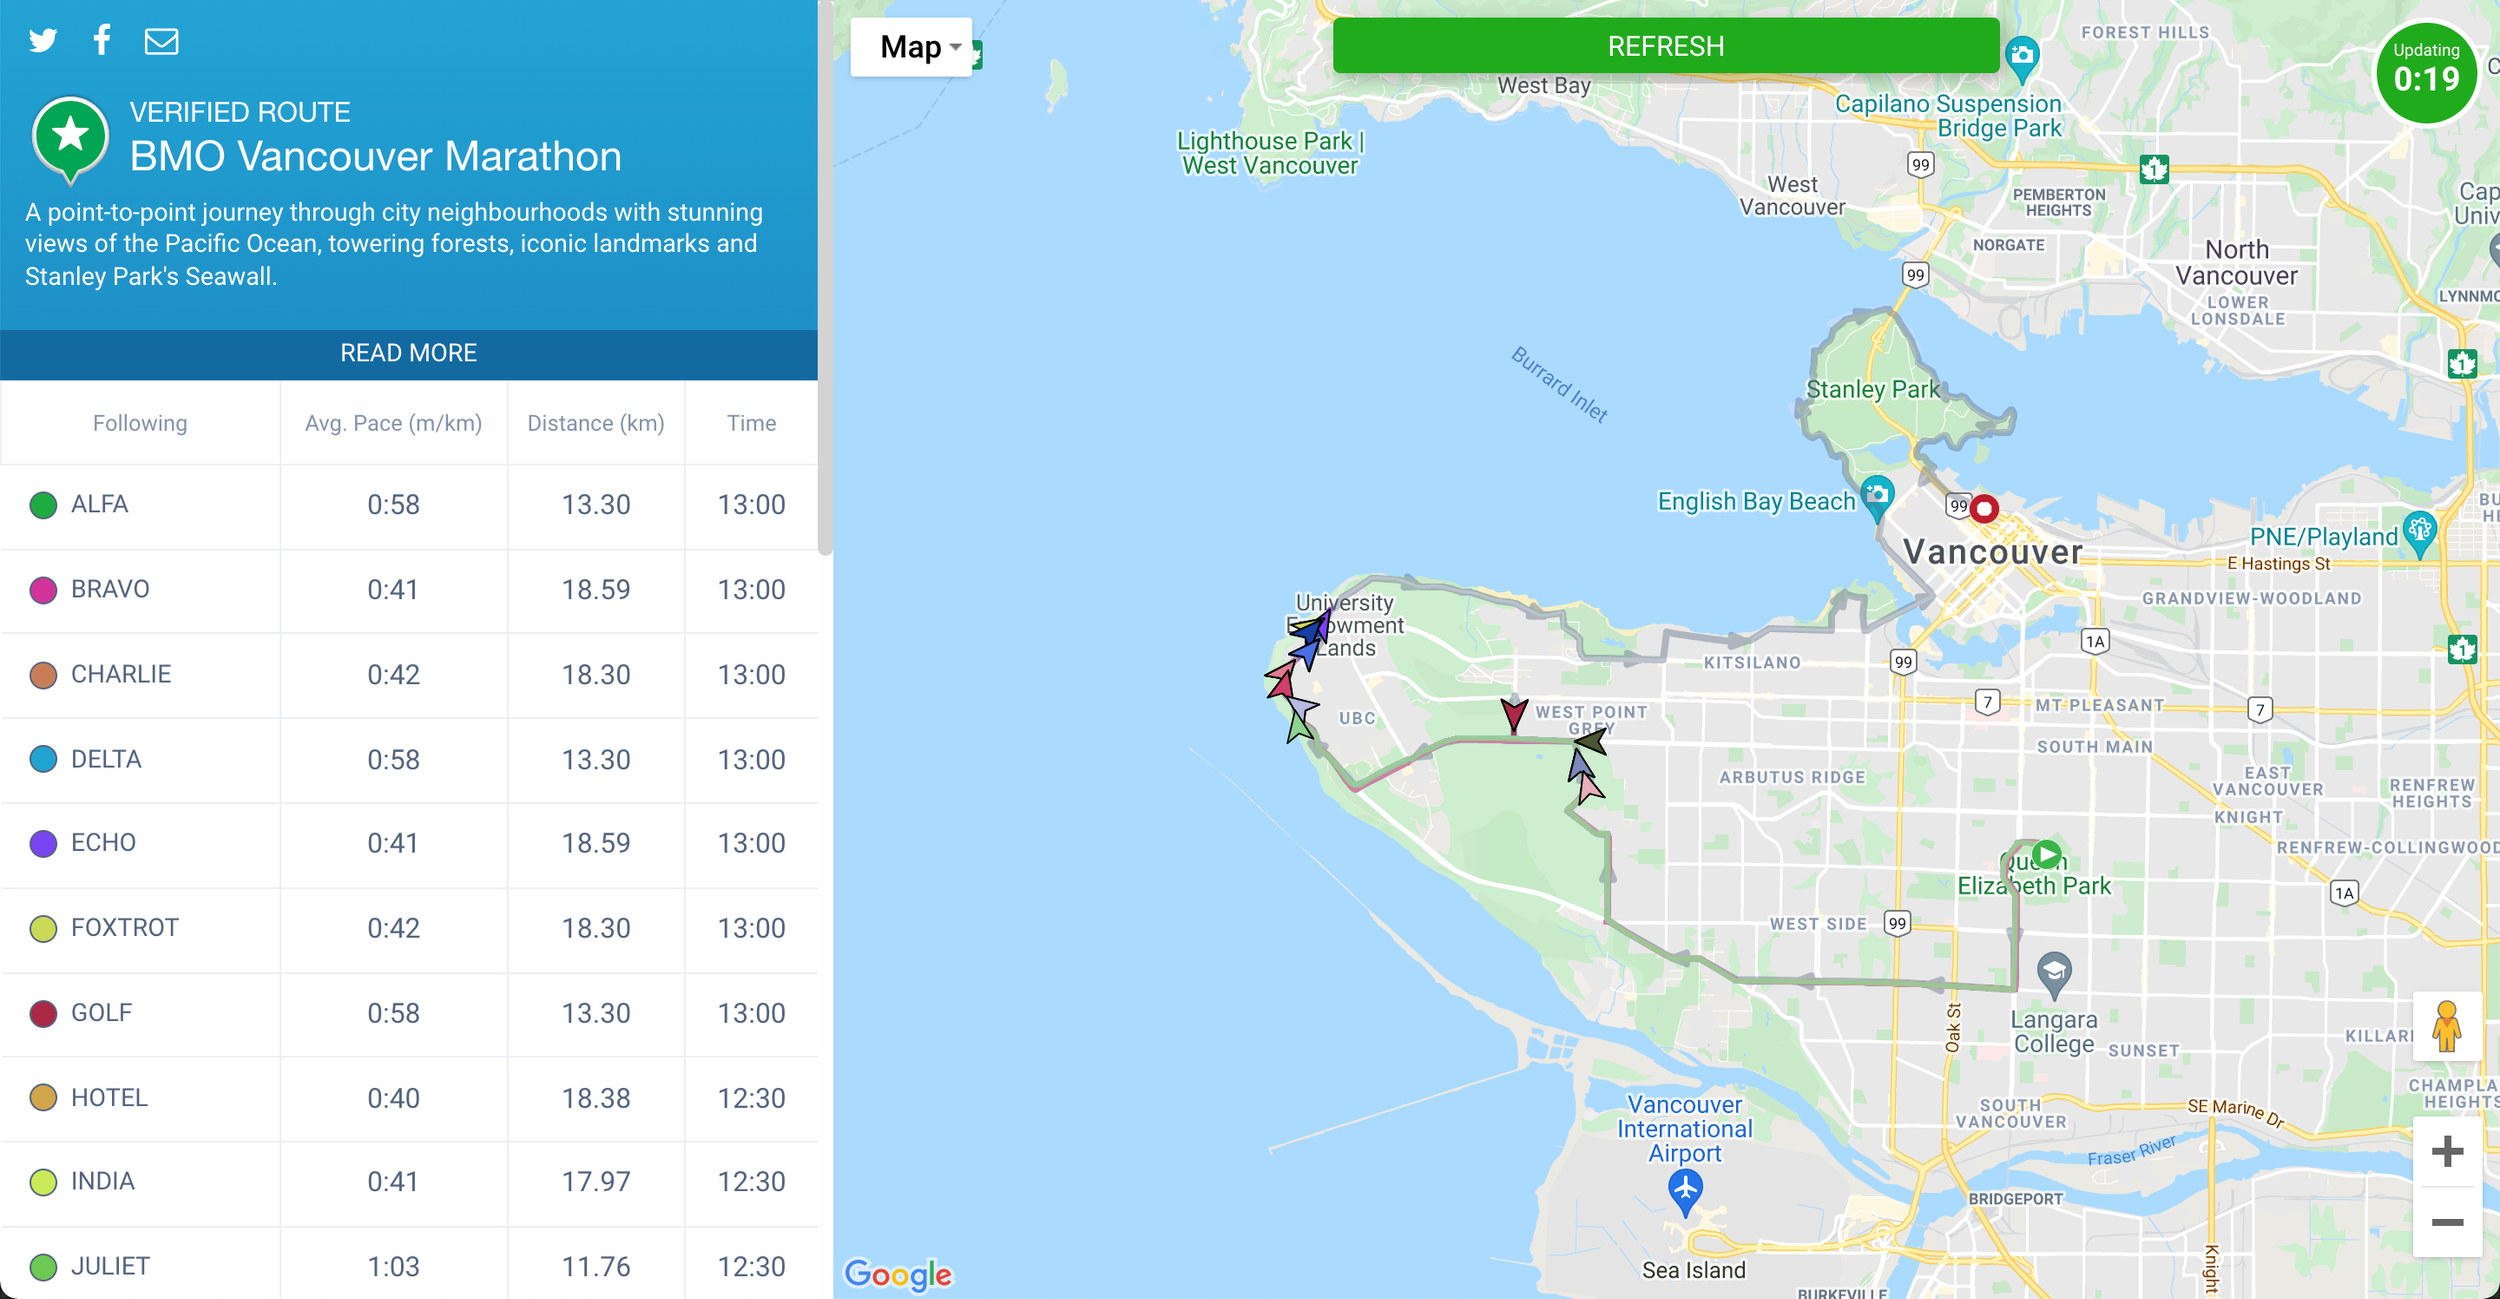Zoom out on the map
This screenshot has width=2500, height=1299.
[2446, 1222]
